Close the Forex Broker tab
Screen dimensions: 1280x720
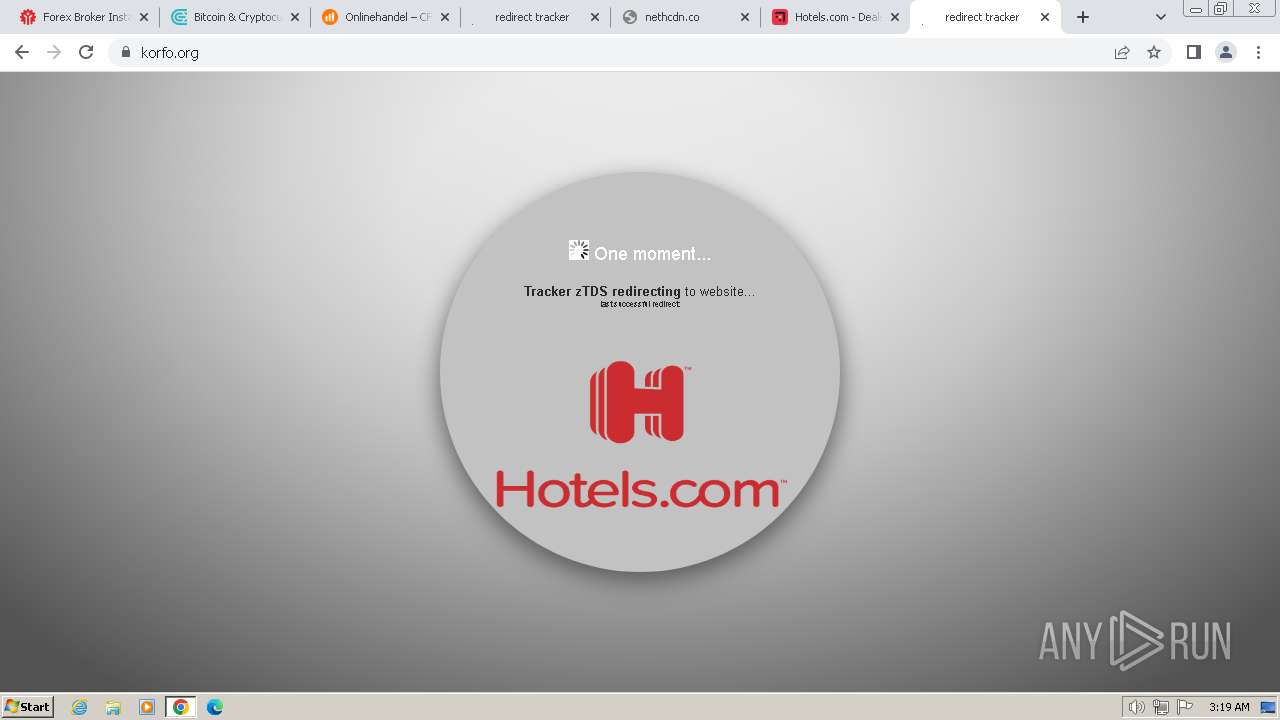click(x=144, y=17)
